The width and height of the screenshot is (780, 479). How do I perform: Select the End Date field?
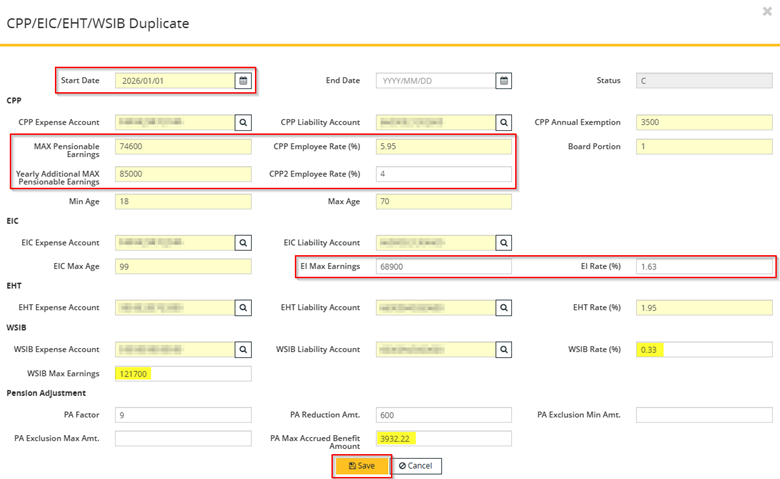[435, 81]
